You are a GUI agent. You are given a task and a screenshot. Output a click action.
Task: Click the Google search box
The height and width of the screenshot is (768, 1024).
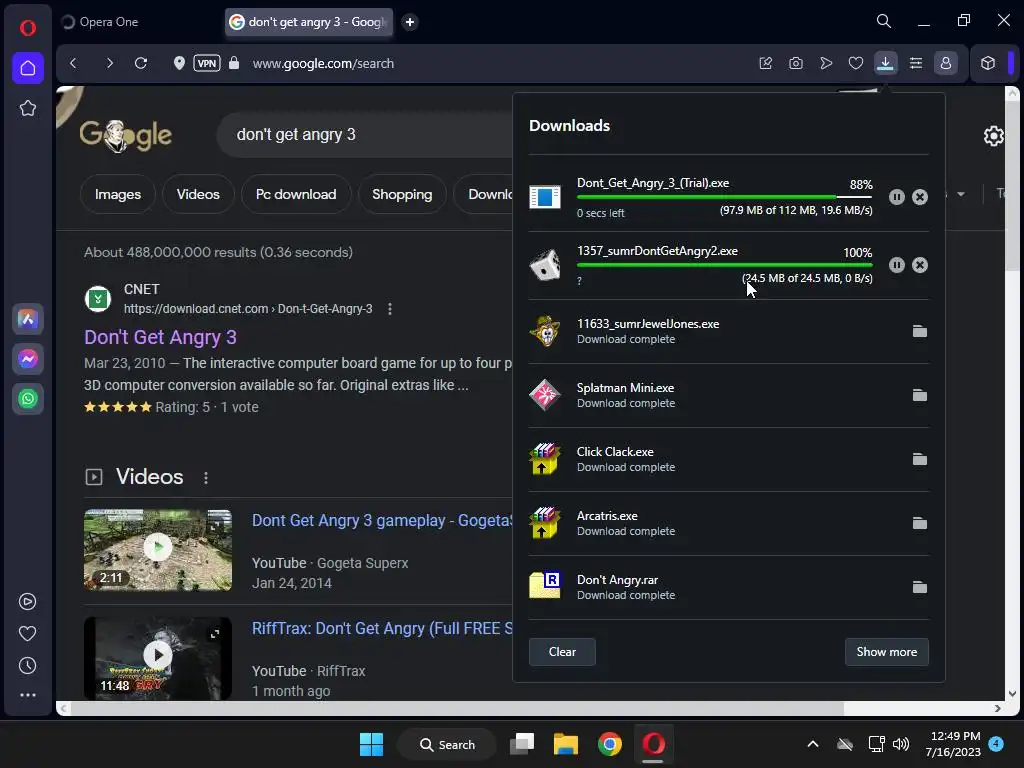(366, 135)
